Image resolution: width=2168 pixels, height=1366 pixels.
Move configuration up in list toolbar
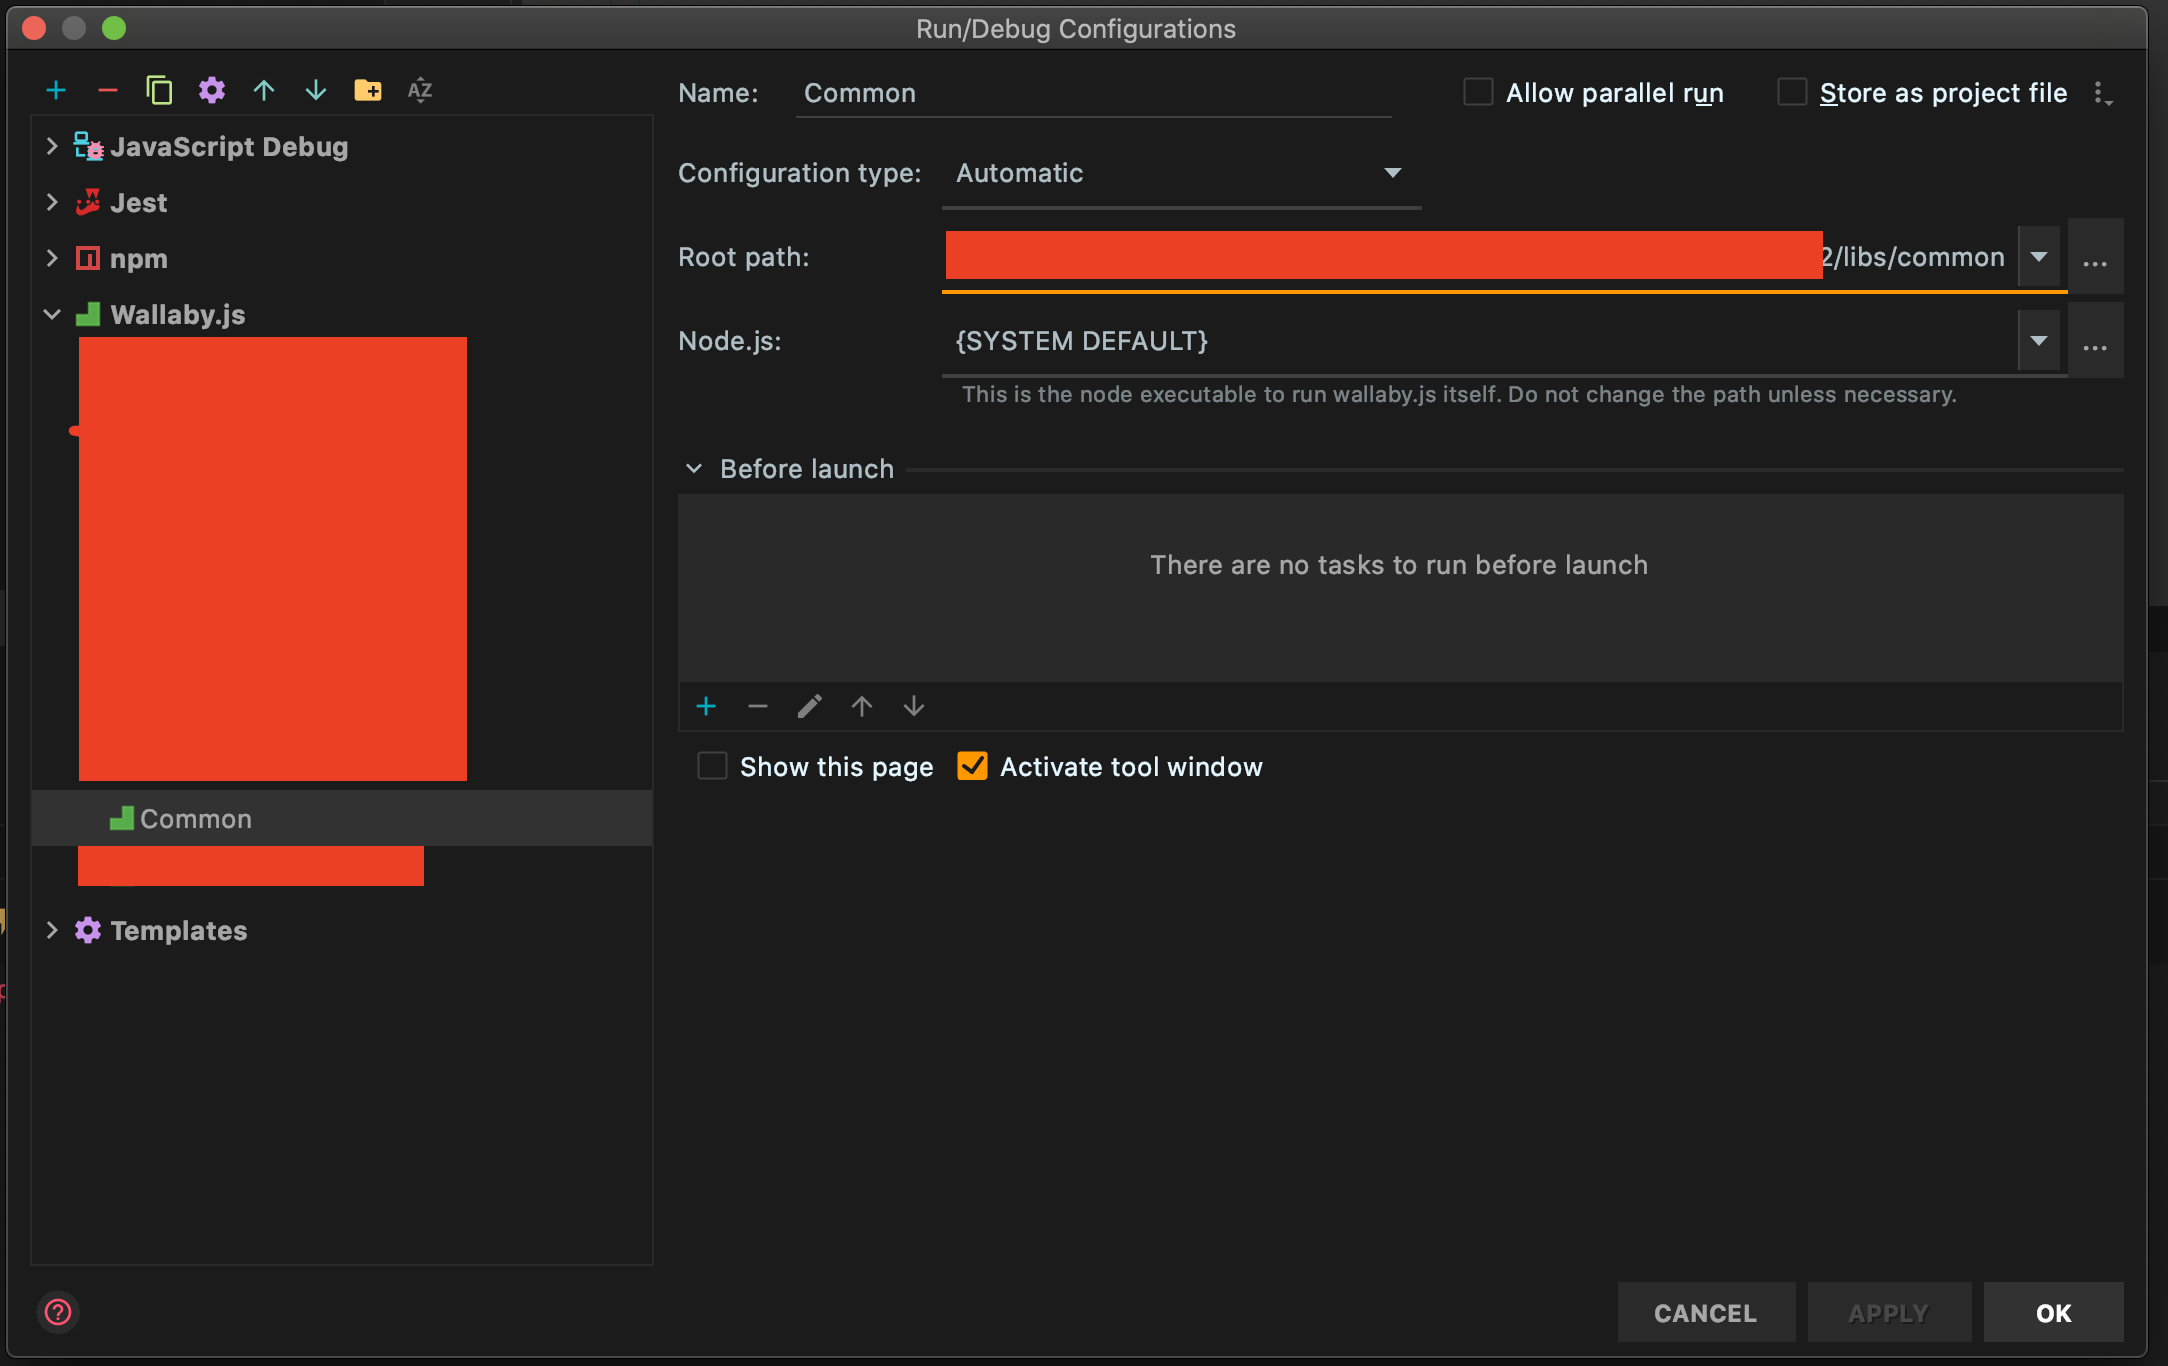coord(264,91)
